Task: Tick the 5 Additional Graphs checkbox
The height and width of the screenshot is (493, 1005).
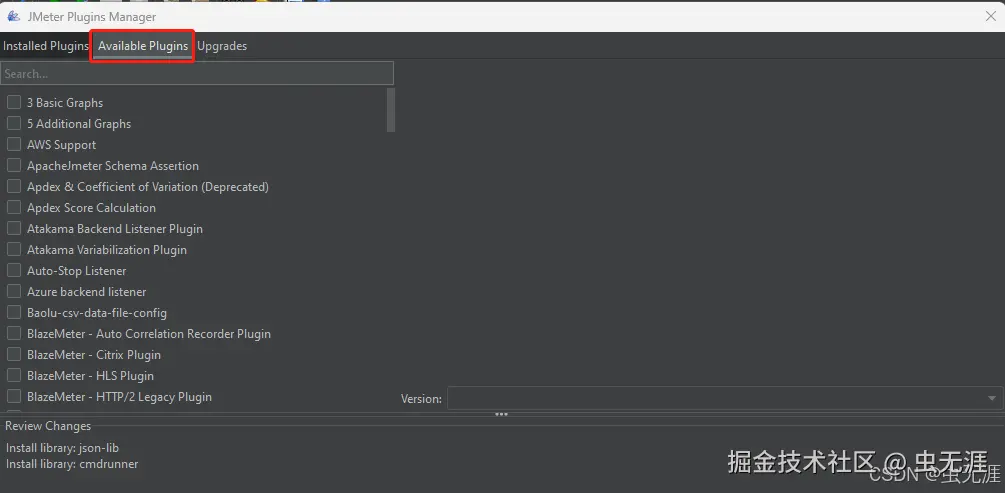Action: (x=14, y=123)
